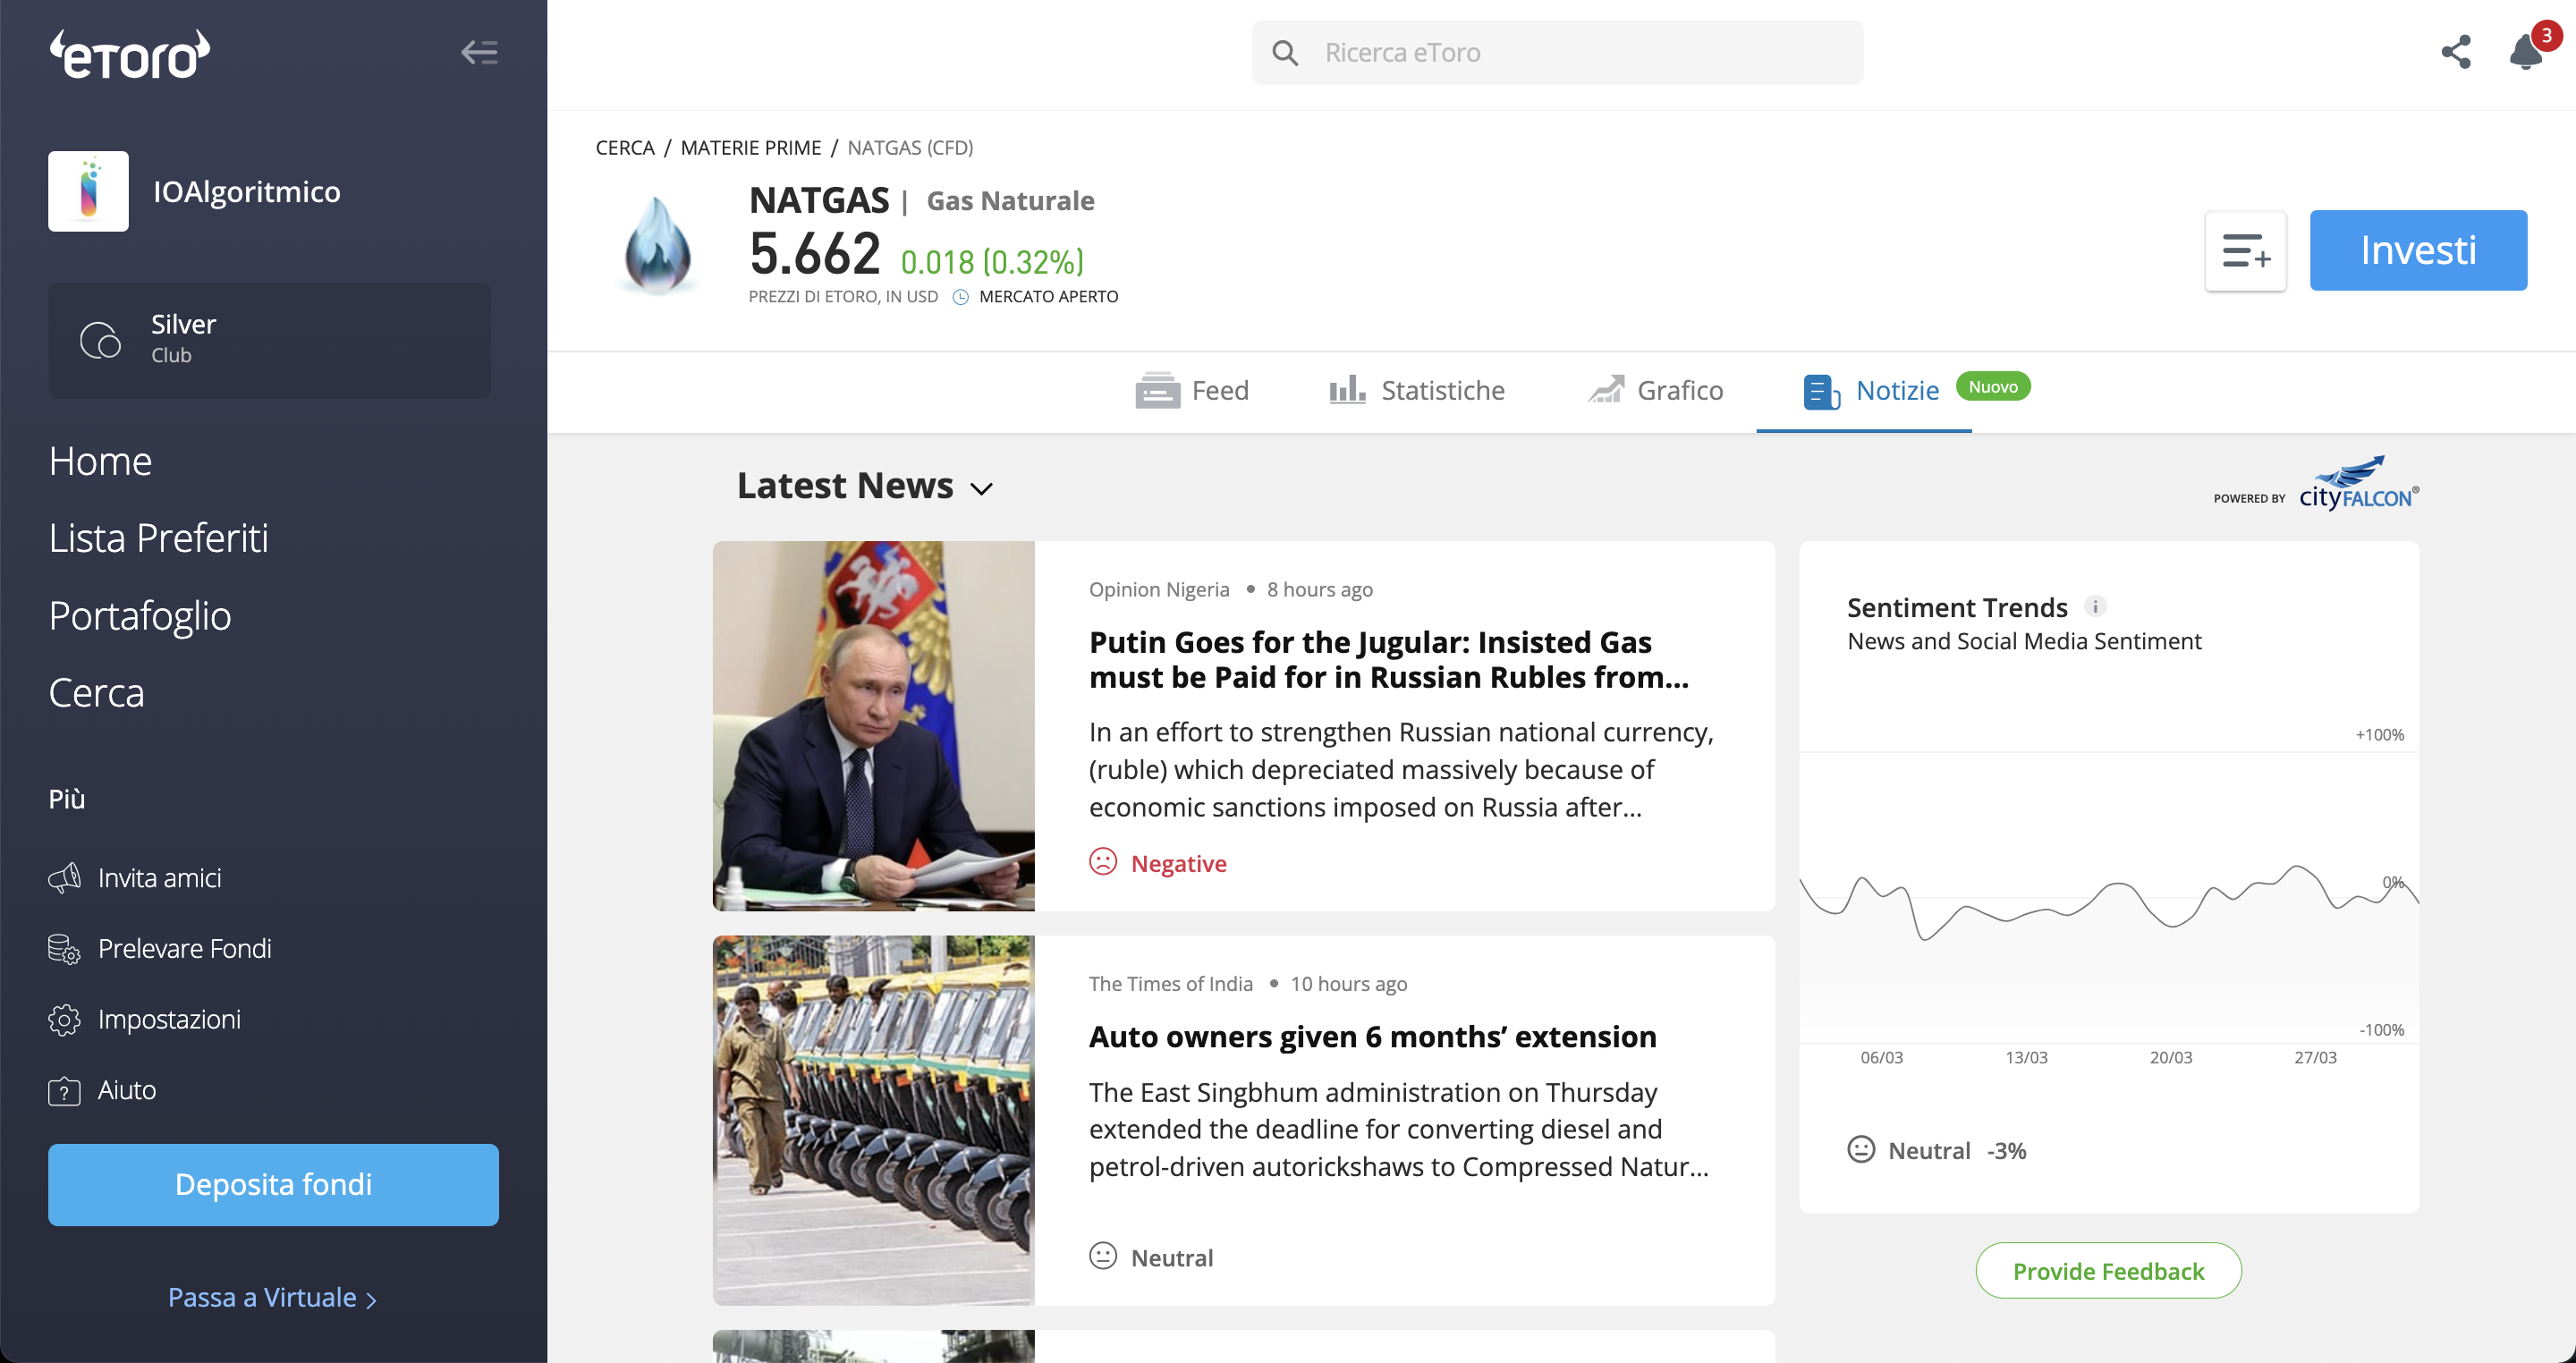Image resolution: width=2576 pixels, height=1363 pixels.
Task: Click Provide Feedback button
Action: coord(2108,1270)
